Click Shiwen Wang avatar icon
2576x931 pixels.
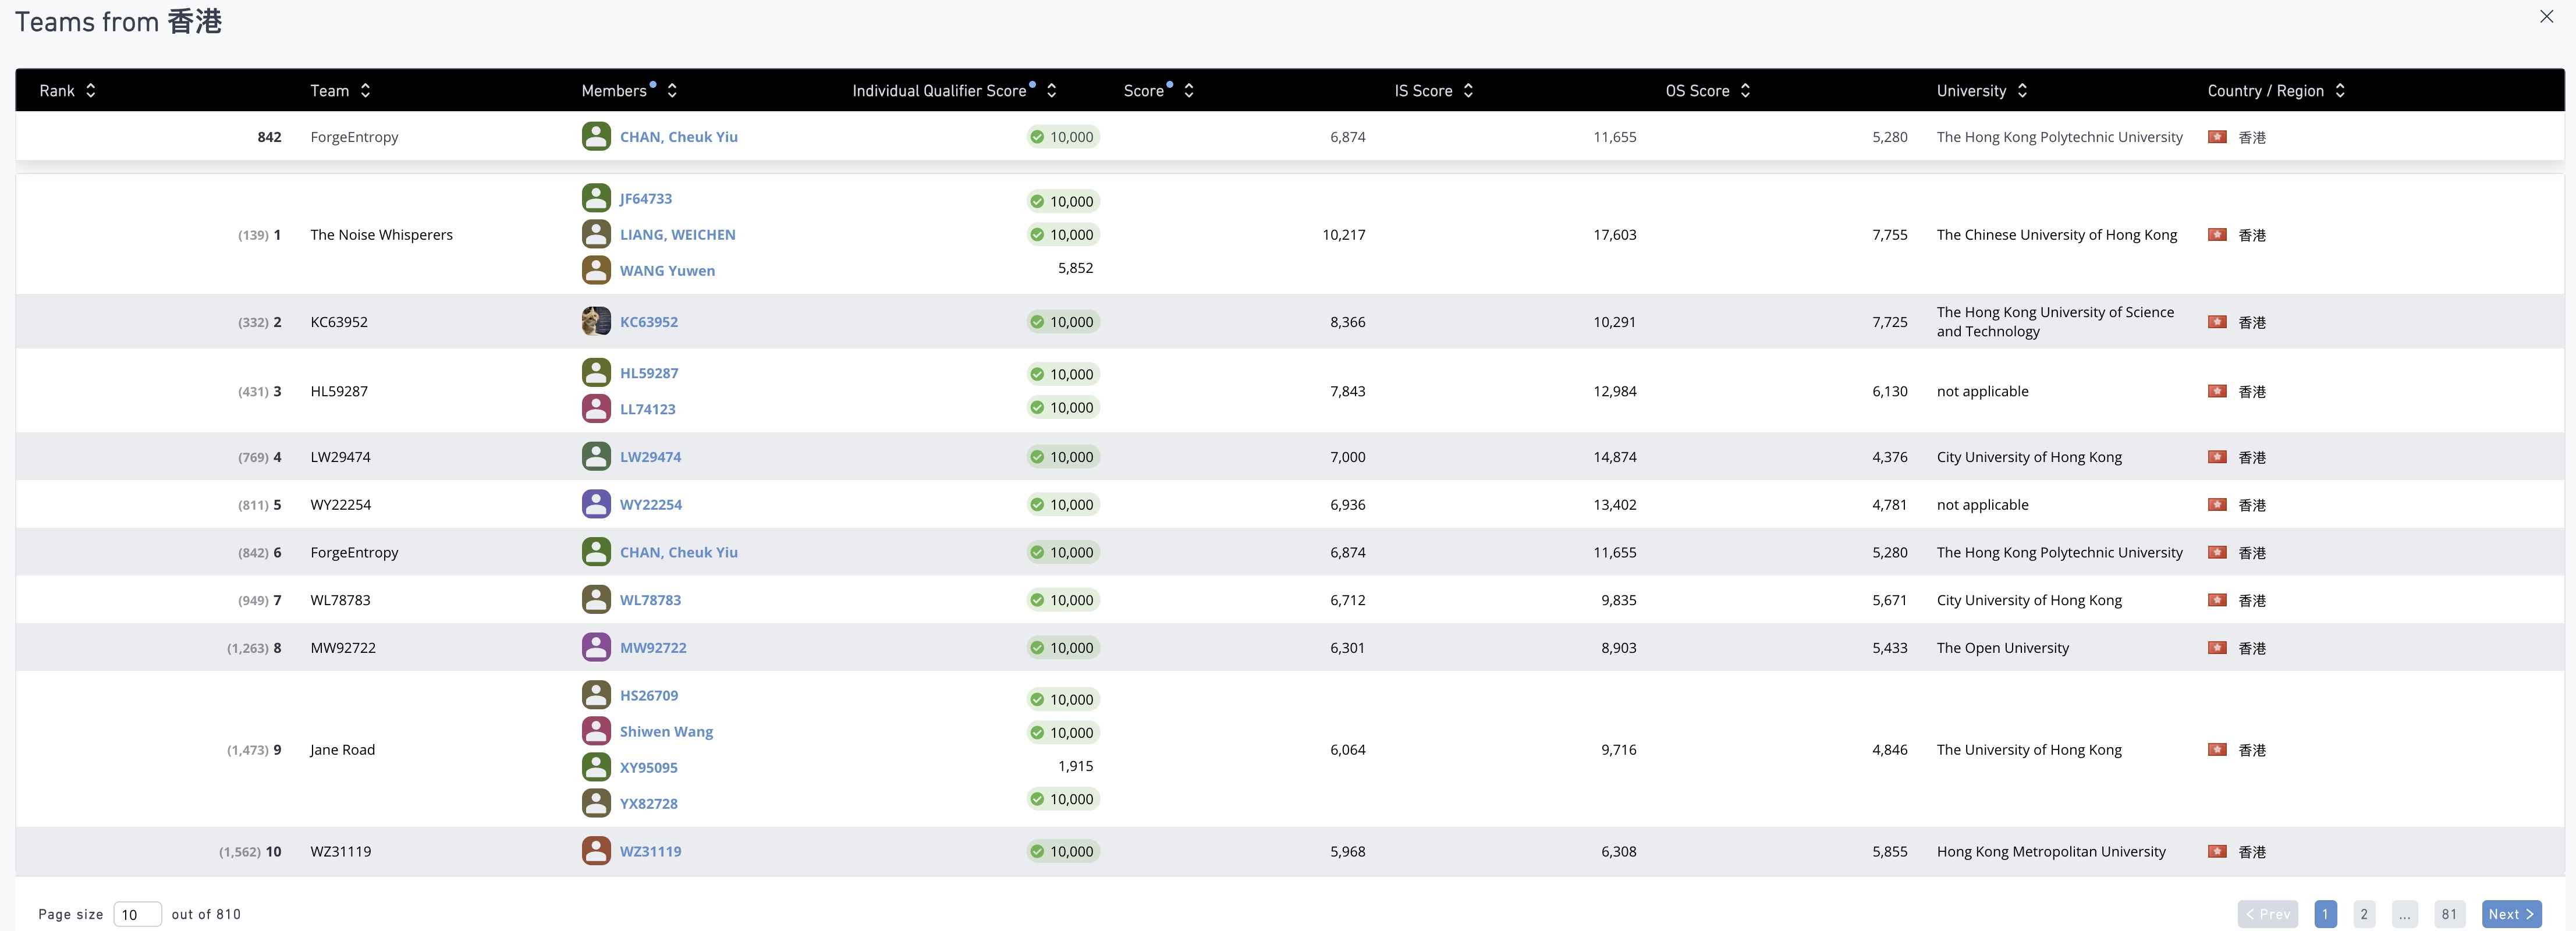coord(596,730)
